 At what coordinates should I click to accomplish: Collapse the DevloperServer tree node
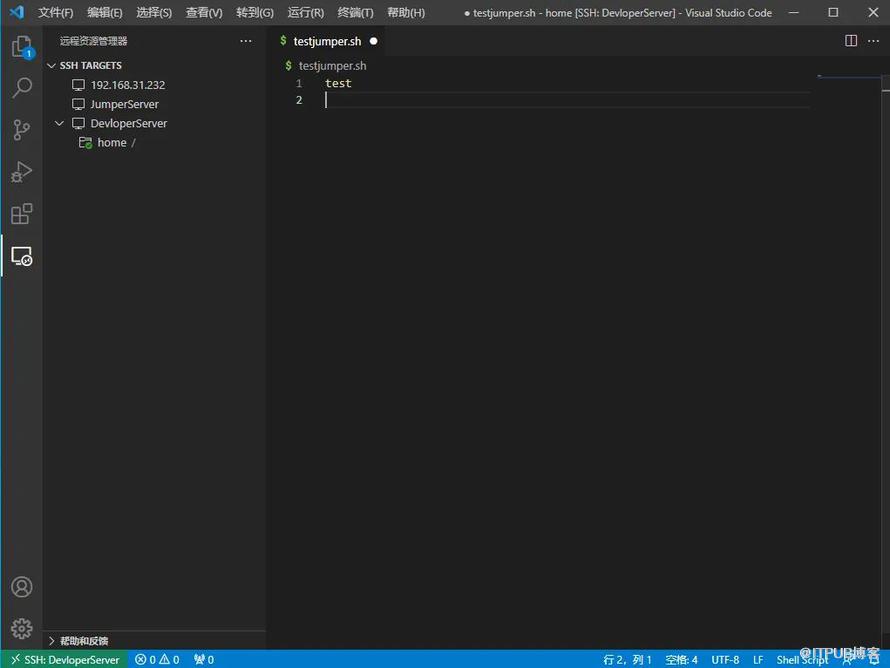pos(60,123)
